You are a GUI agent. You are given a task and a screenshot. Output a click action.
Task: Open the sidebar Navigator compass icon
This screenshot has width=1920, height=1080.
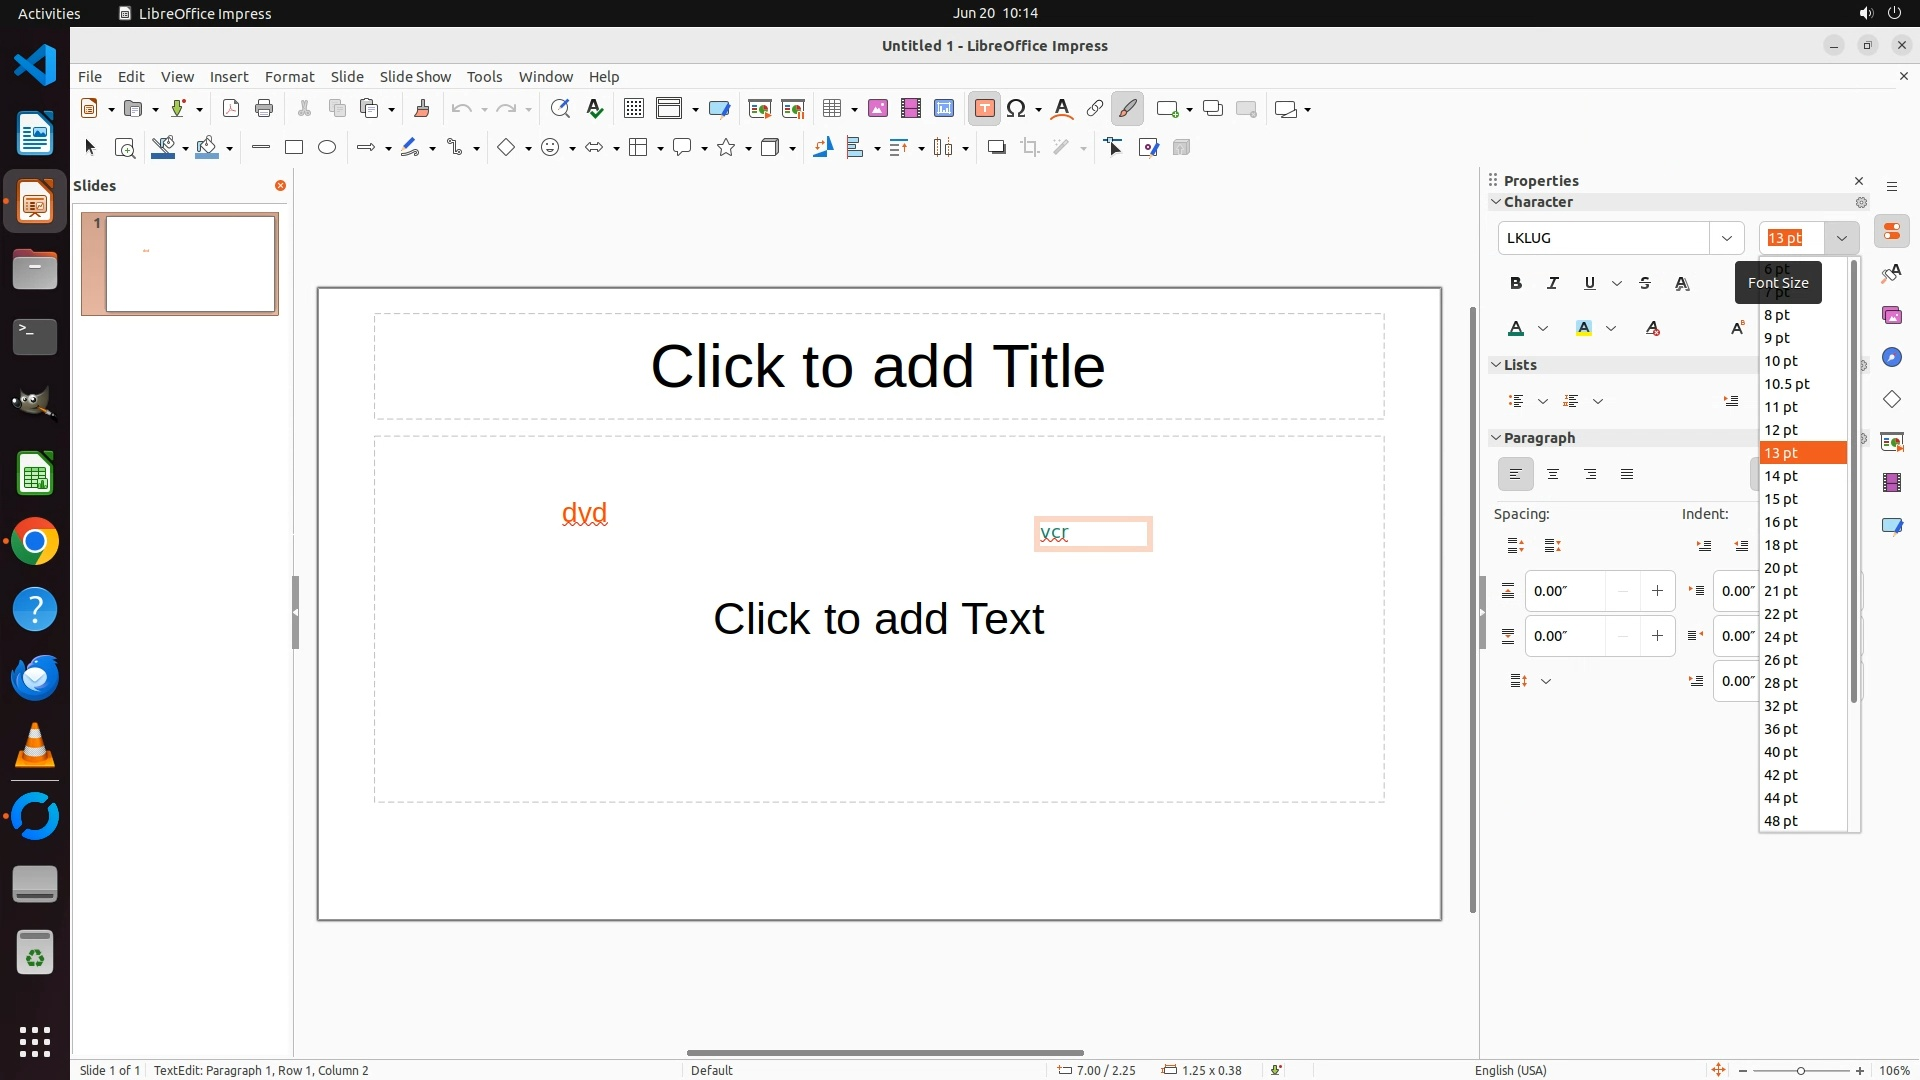click(x=1891, y=358)
